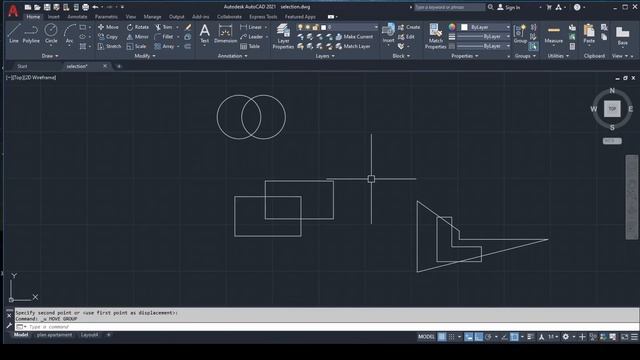This screenshot has height=360, width=640.
Task: Expand the Layers panel
Action: pos(325,56)
